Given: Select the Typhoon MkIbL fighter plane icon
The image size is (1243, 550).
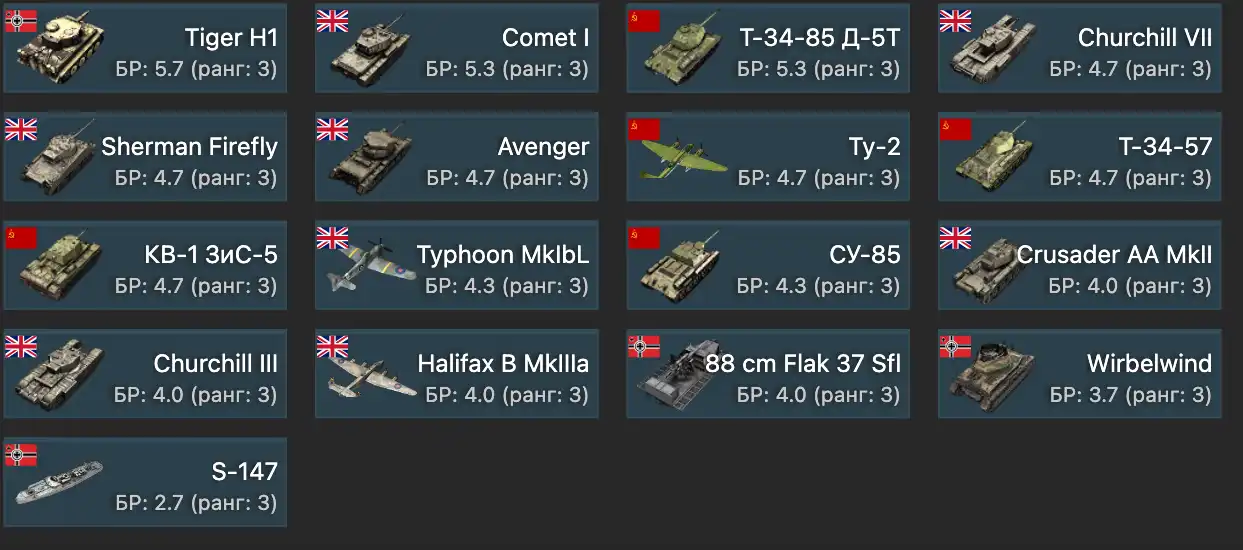Looking at the screenshot, I should point(369,267).
